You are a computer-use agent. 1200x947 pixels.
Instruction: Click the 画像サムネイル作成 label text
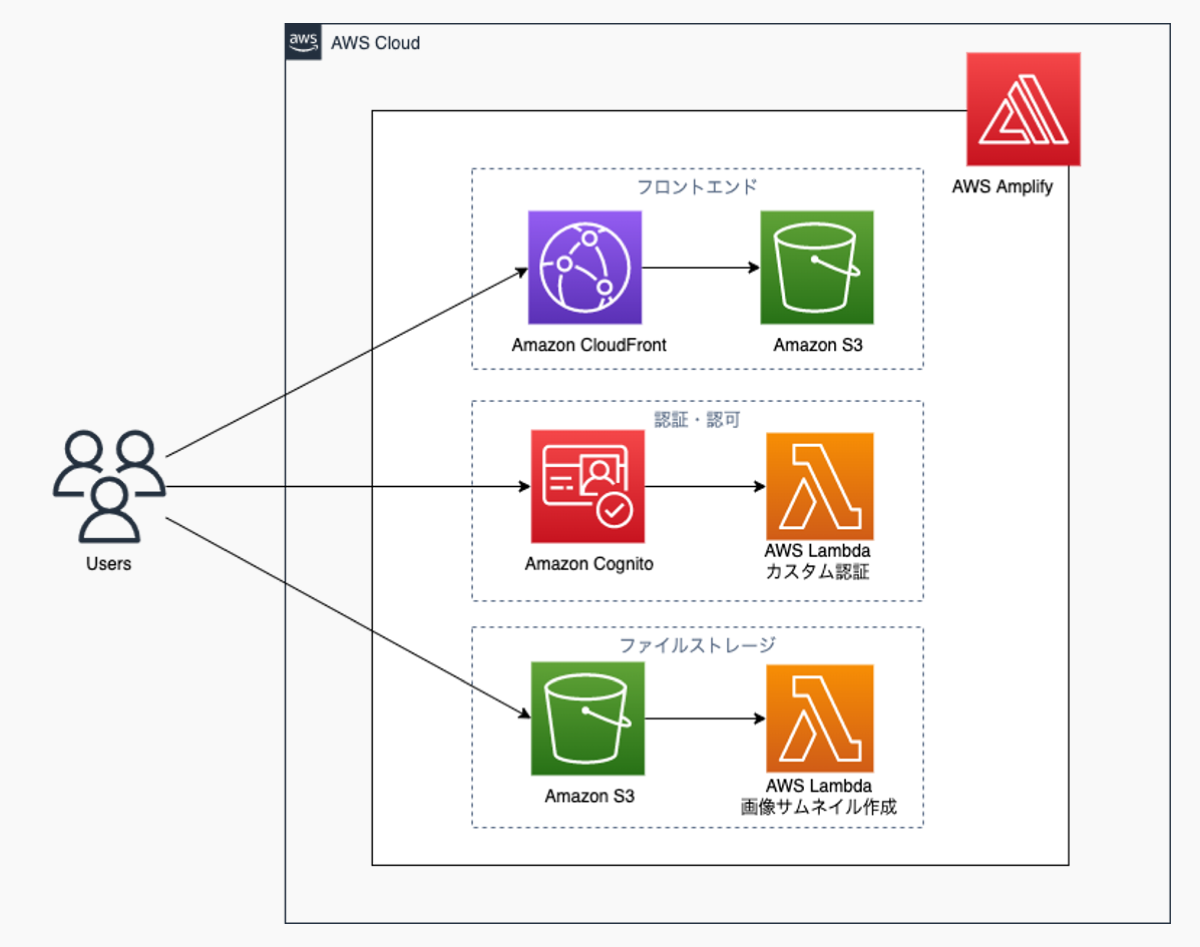[x=818, y=806]
